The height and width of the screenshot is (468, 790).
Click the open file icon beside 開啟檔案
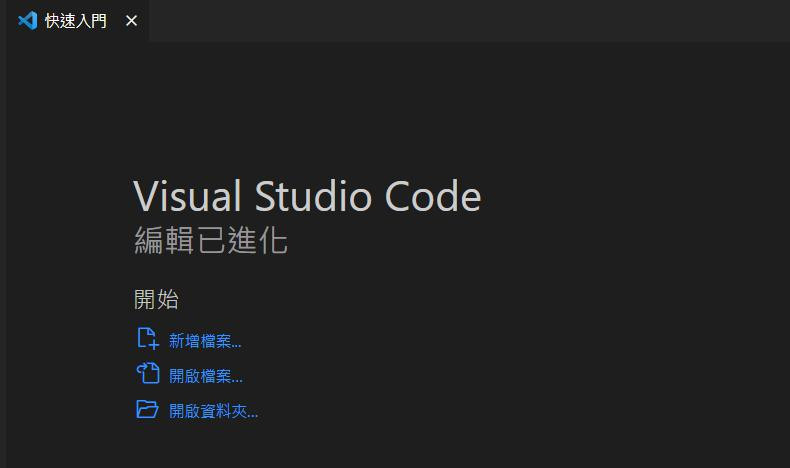tap(148, 373)
